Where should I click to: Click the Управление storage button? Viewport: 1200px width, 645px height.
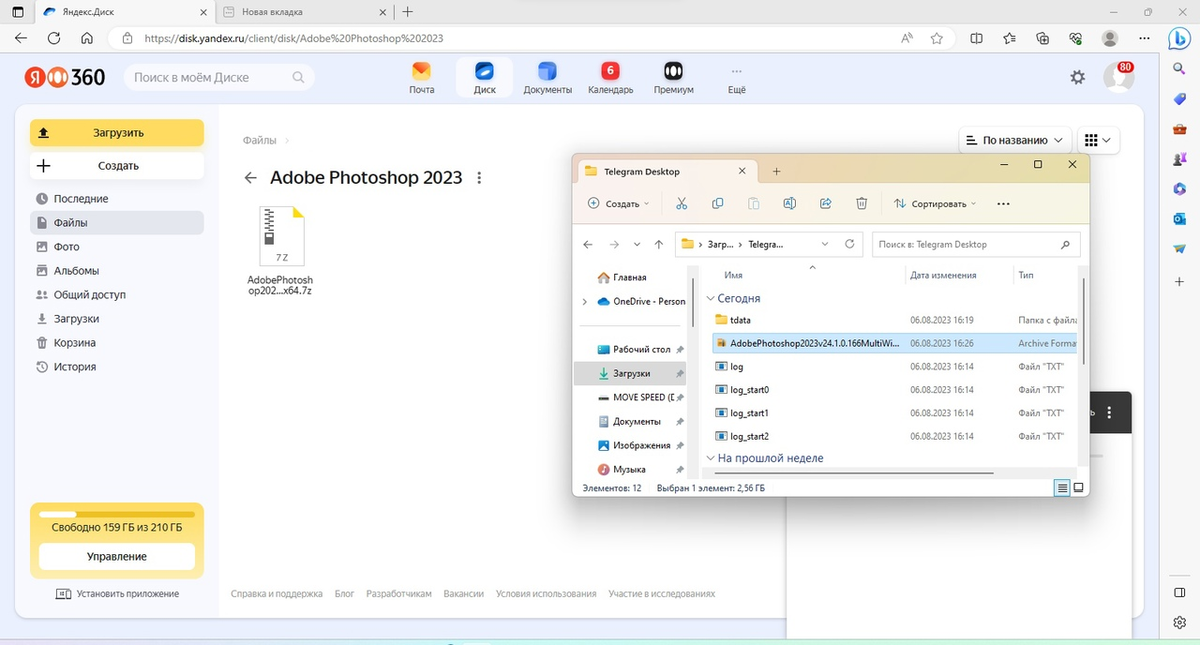coord(117,556)
